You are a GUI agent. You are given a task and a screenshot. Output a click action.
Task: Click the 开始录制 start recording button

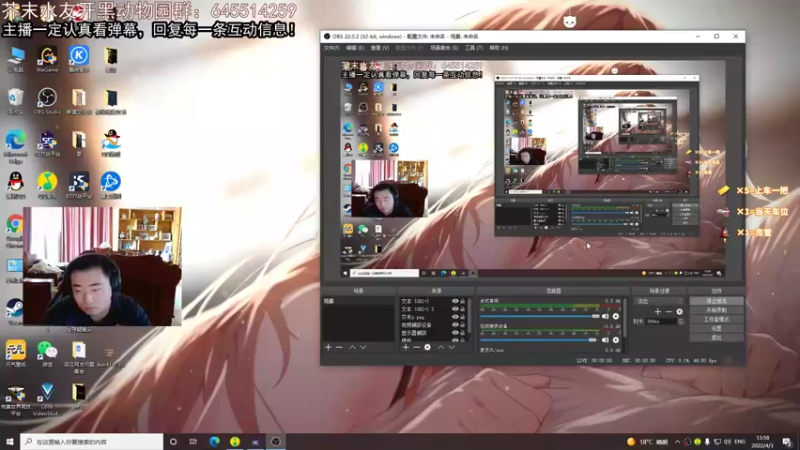(716, 310)
